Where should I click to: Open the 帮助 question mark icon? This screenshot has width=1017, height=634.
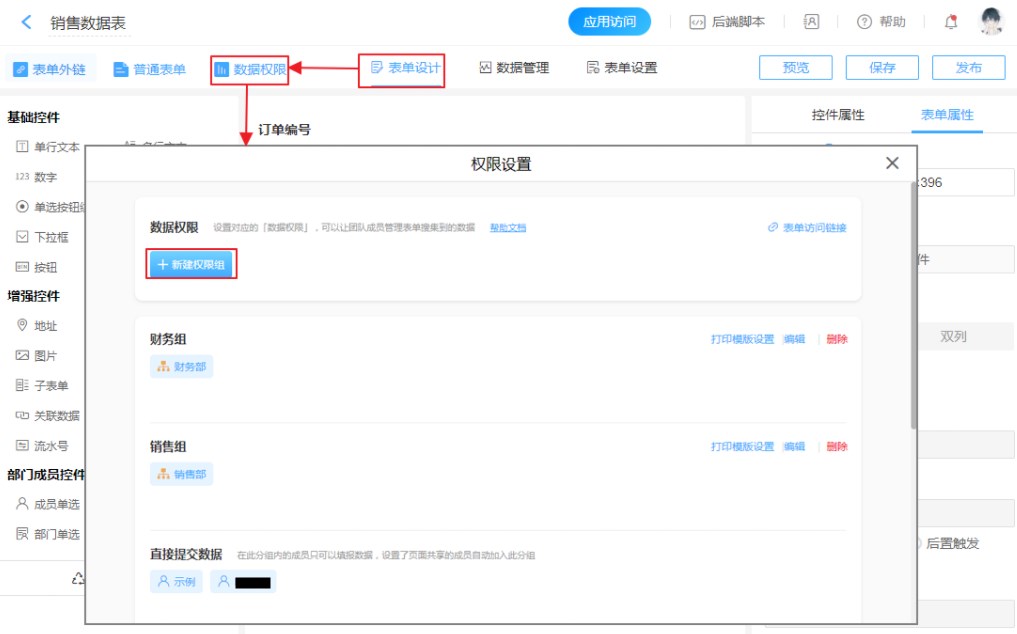click(x=864, y=22)
